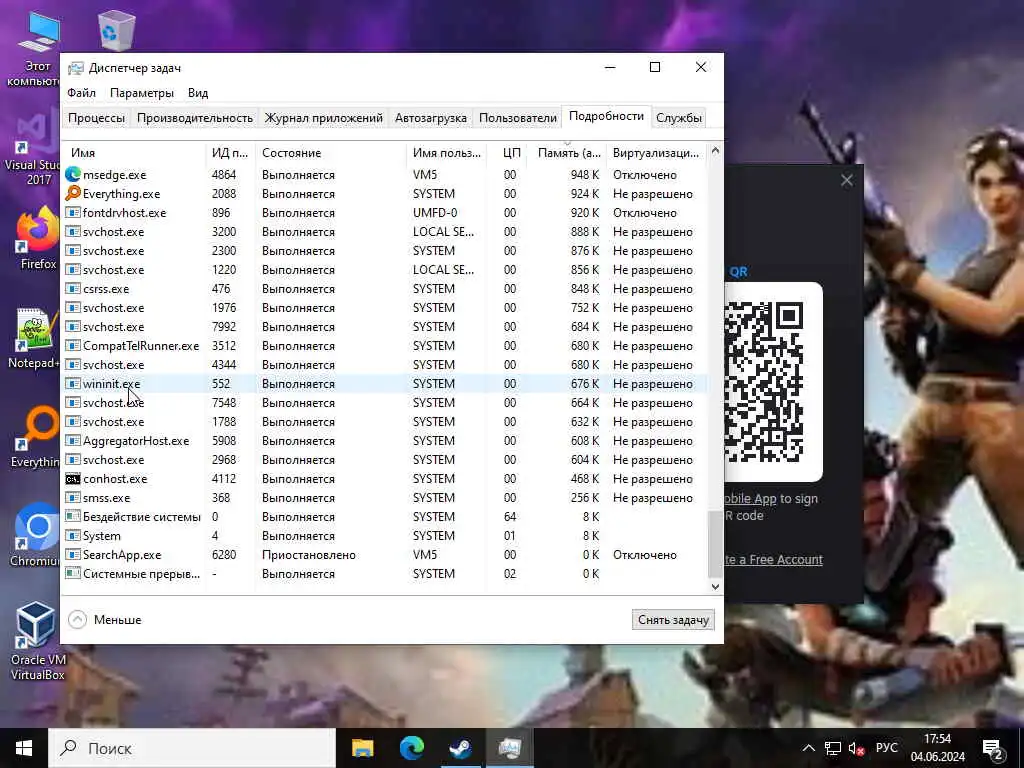Switch to the Журнал приложений tab
1024x768 pixels.
pos(323,118)
